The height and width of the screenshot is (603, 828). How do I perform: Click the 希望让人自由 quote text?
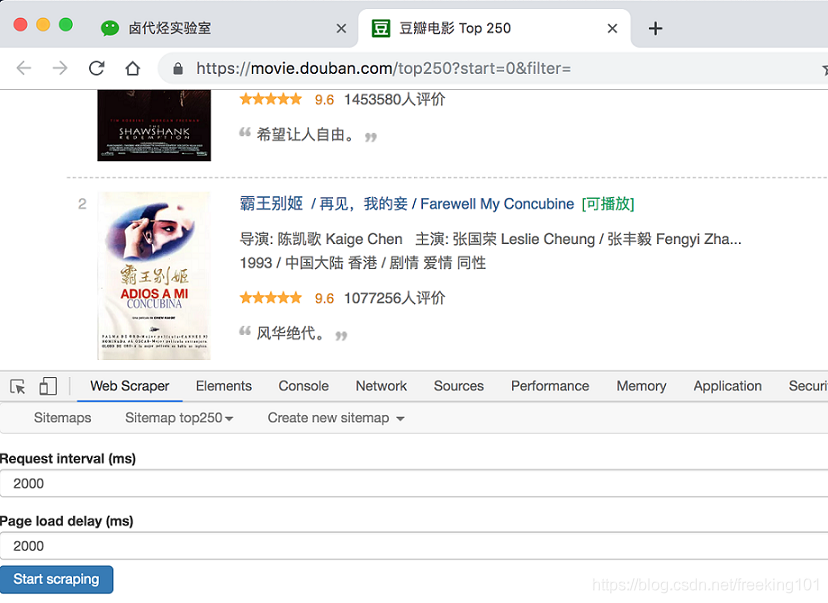pos(305,135)
